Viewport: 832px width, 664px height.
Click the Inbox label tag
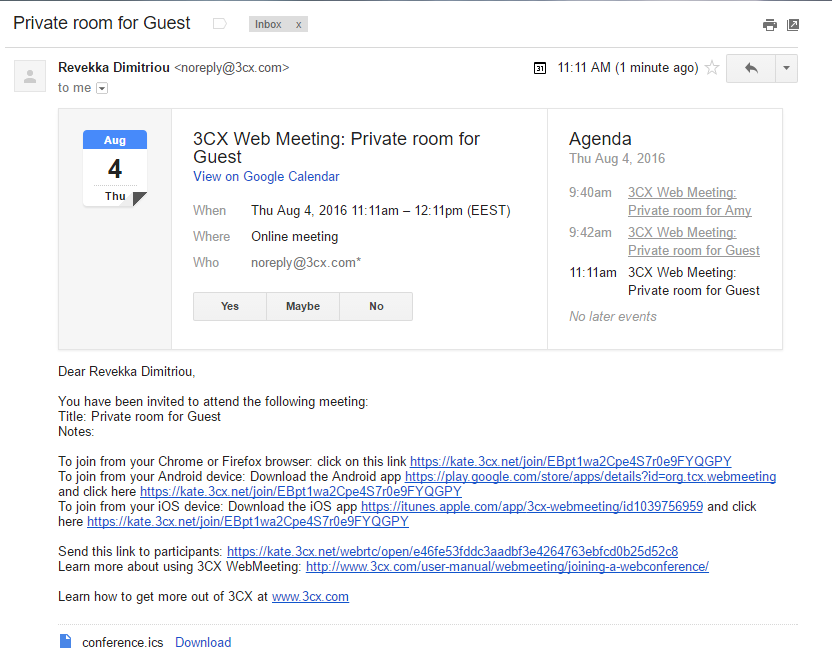click(268, 24)
